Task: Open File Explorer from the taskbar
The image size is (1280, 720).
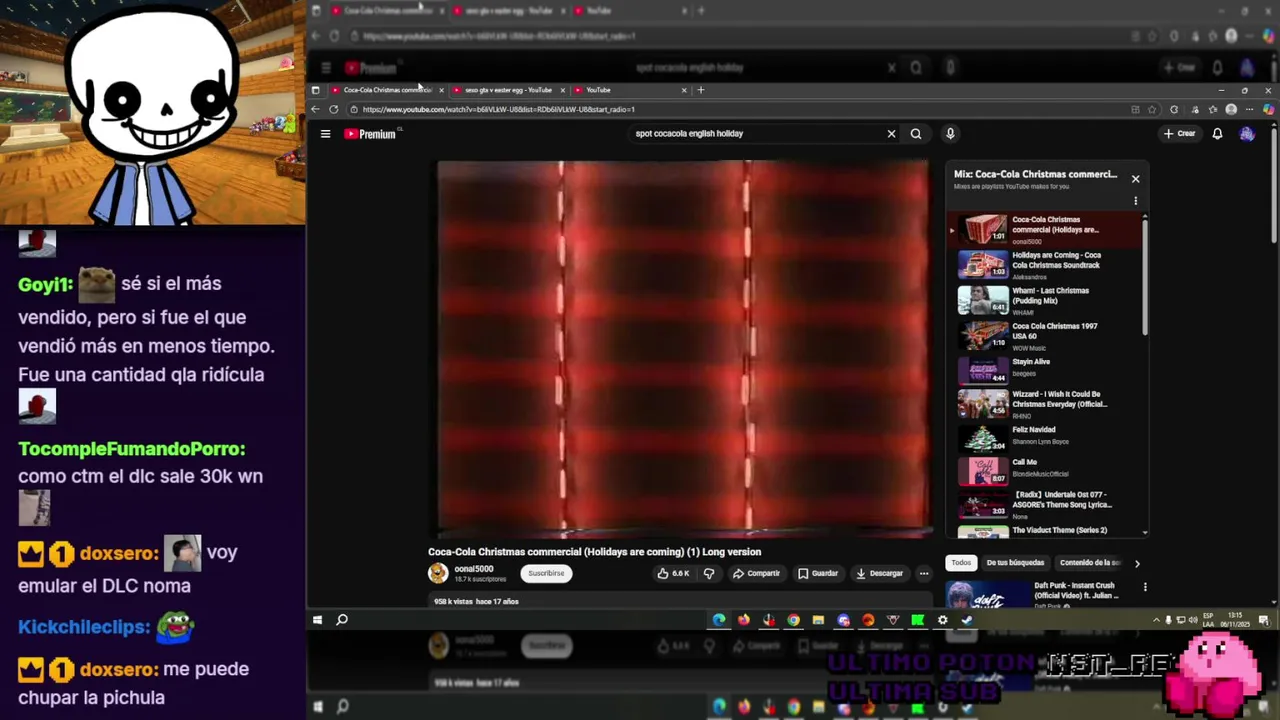Action: 818,620
